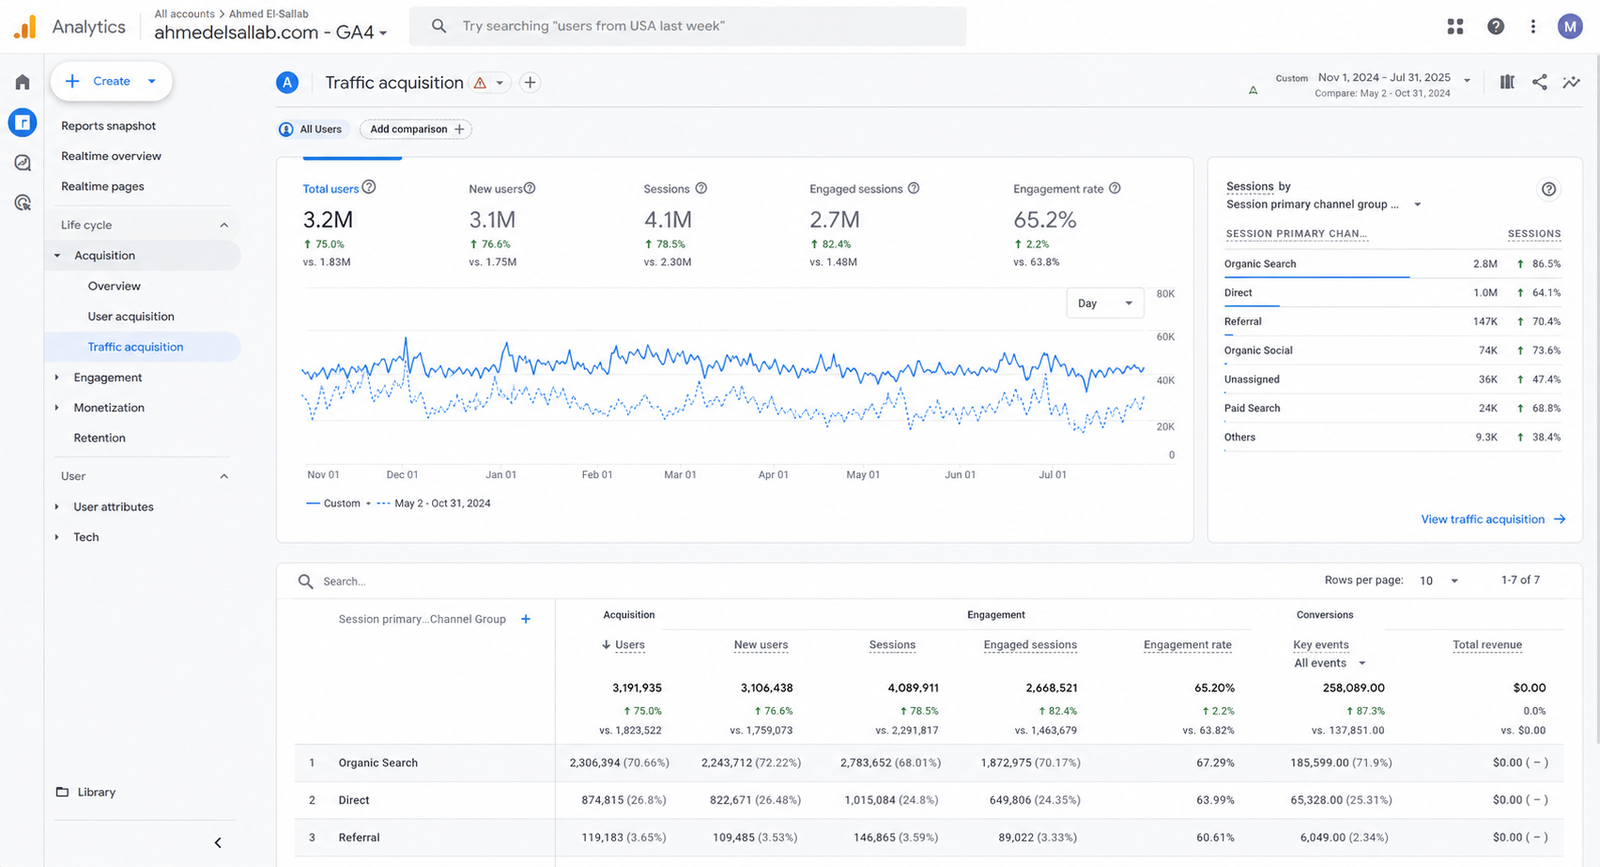Screen dimensions: 1600x867
Task: Open the Reports icon in left rail
Action: point(22,122)
